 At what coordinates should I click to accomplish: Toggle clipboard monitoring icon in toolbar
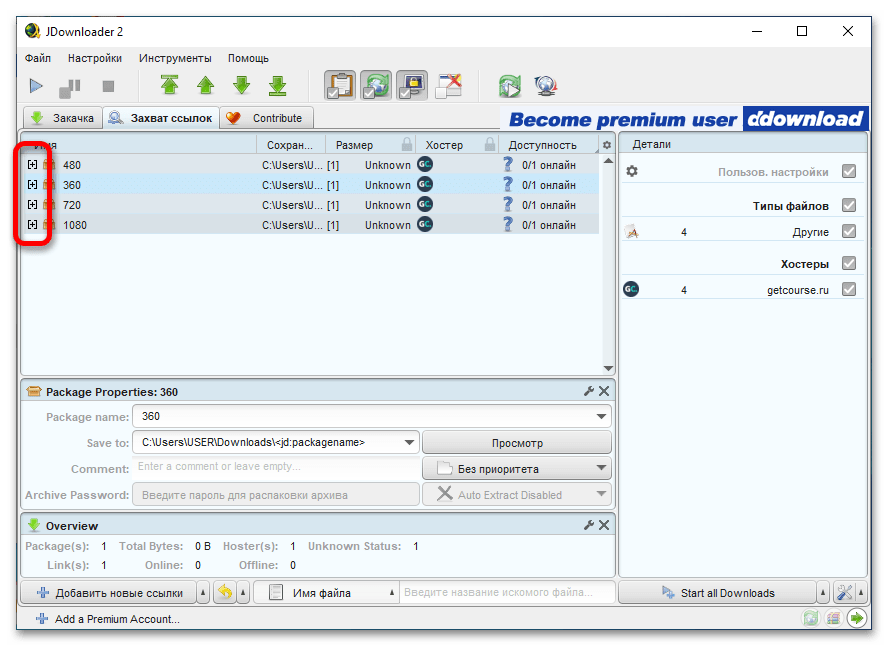[340, 85]
